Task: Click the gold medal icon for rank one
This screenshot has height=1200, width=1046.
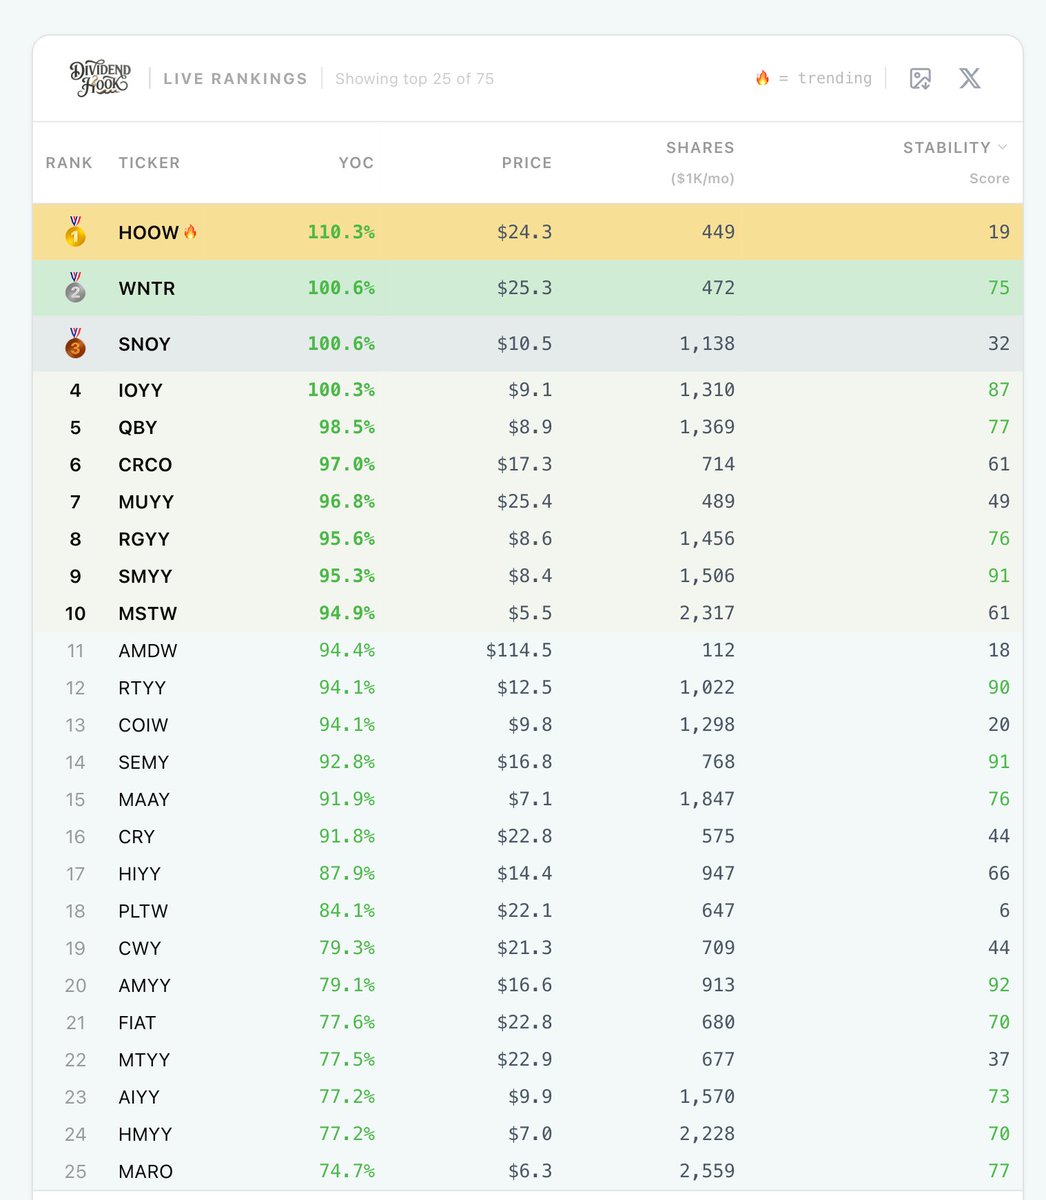Action: 75,231
